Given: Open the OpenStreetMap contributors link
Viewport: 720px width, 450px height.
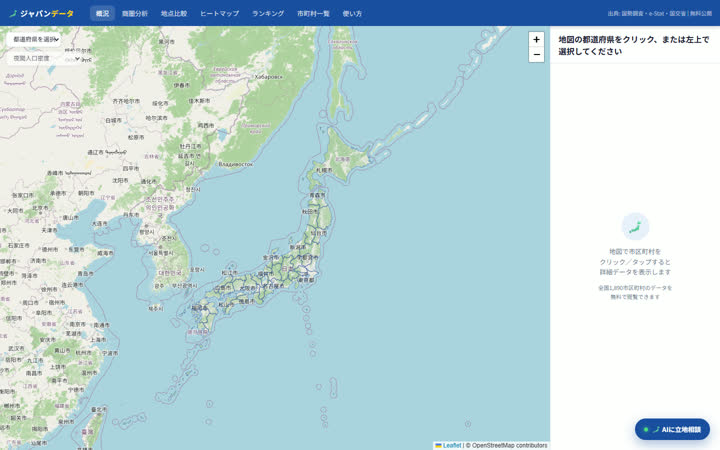Looking at the screenshot, I should [509, 445].
